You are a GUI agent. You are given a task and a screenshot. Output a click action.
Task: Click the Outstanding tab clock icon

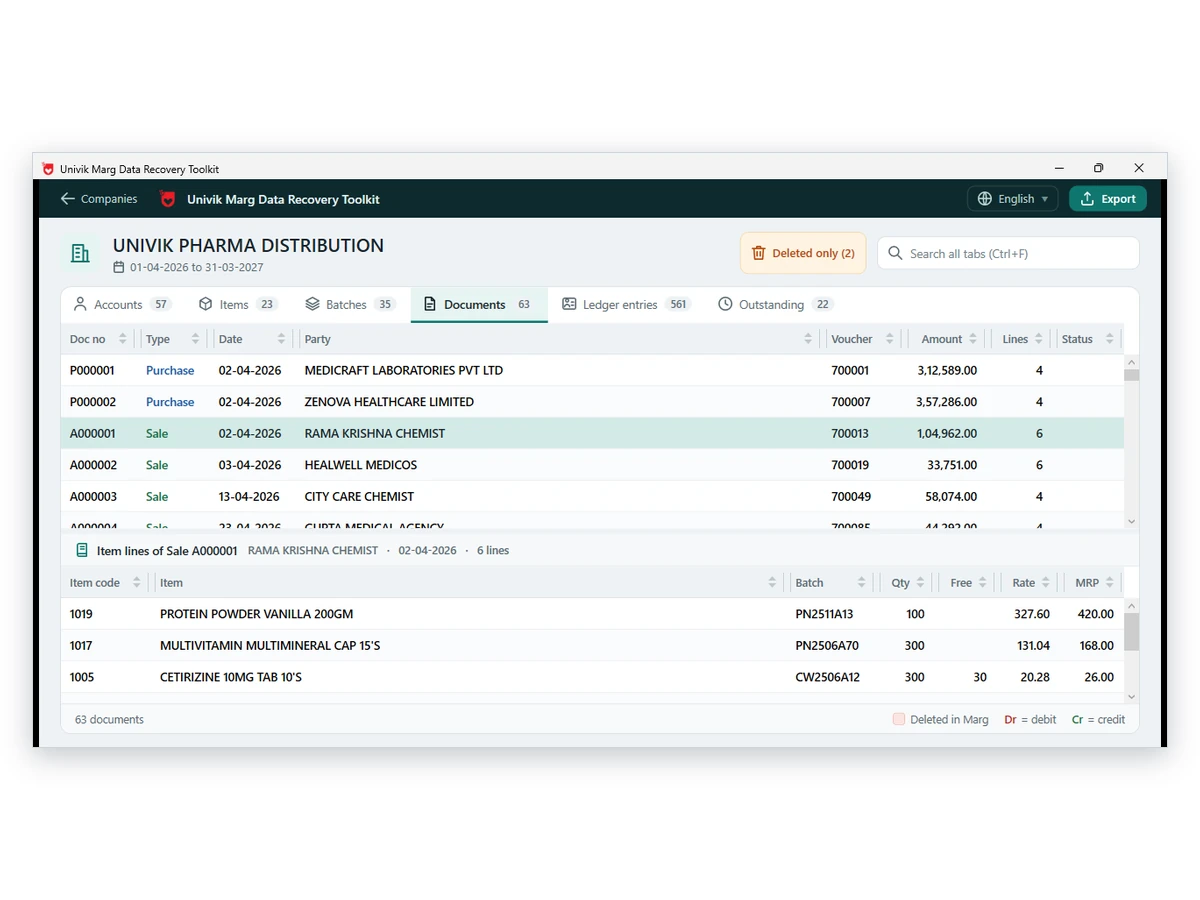coord(725,304)
